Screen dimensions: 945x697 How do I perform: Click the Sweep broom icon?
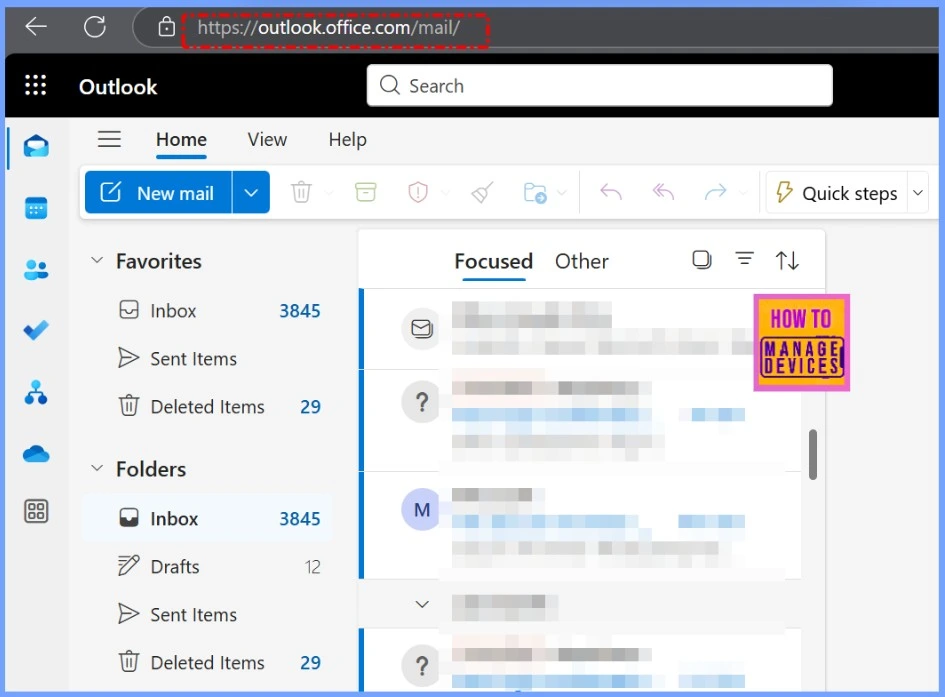tap(482, 193)
